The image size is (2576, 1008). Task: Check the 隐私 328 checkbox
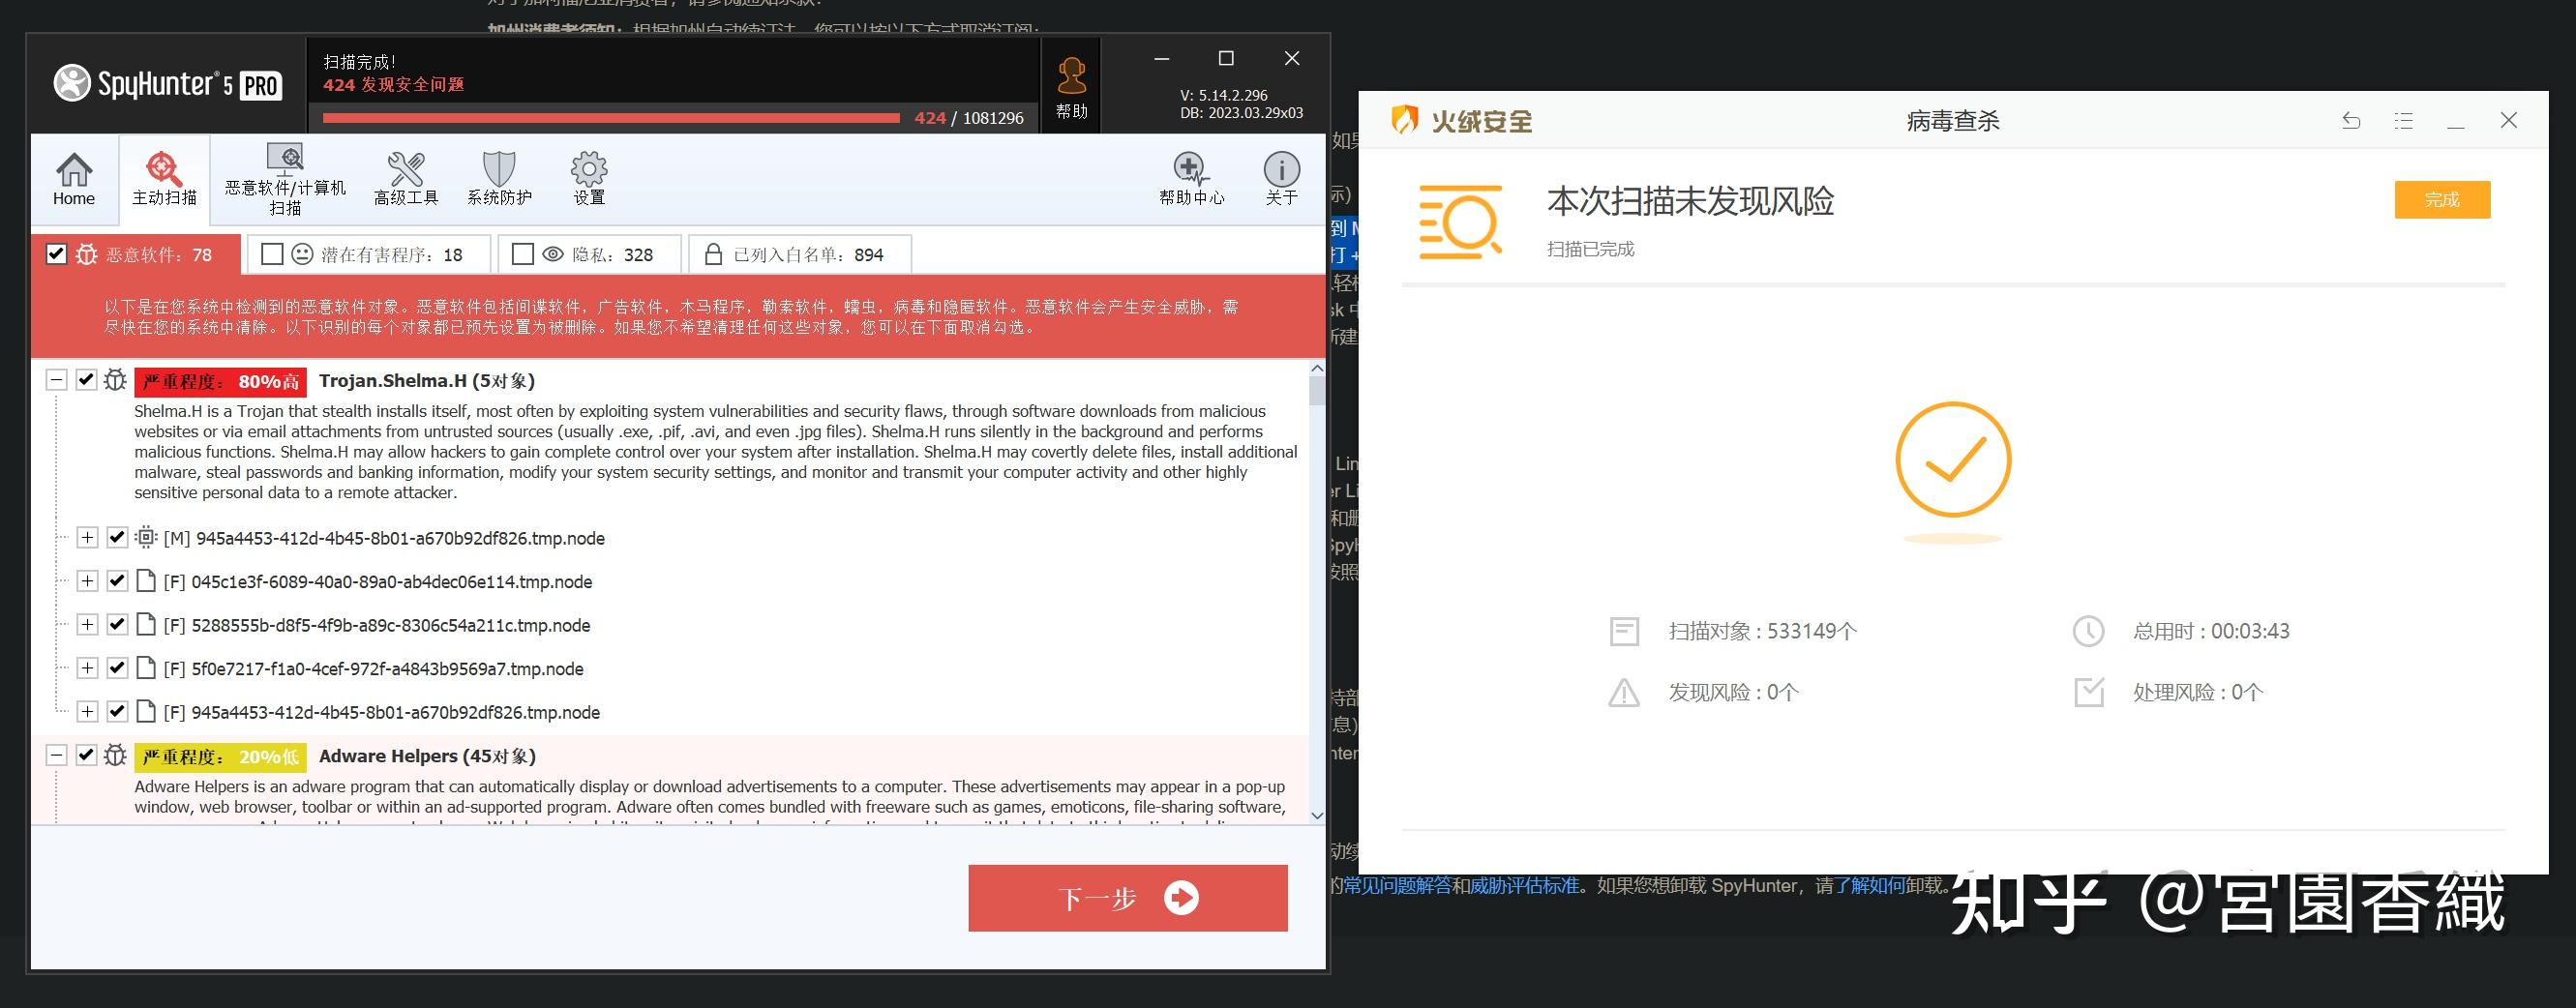(x=522, y=254)
